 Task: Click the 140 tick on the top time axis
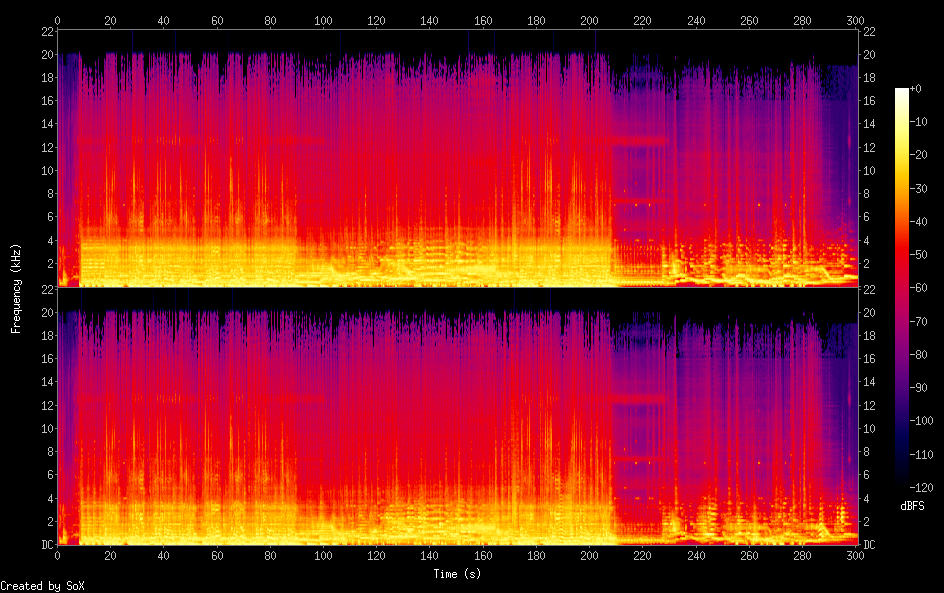[429, 20]
